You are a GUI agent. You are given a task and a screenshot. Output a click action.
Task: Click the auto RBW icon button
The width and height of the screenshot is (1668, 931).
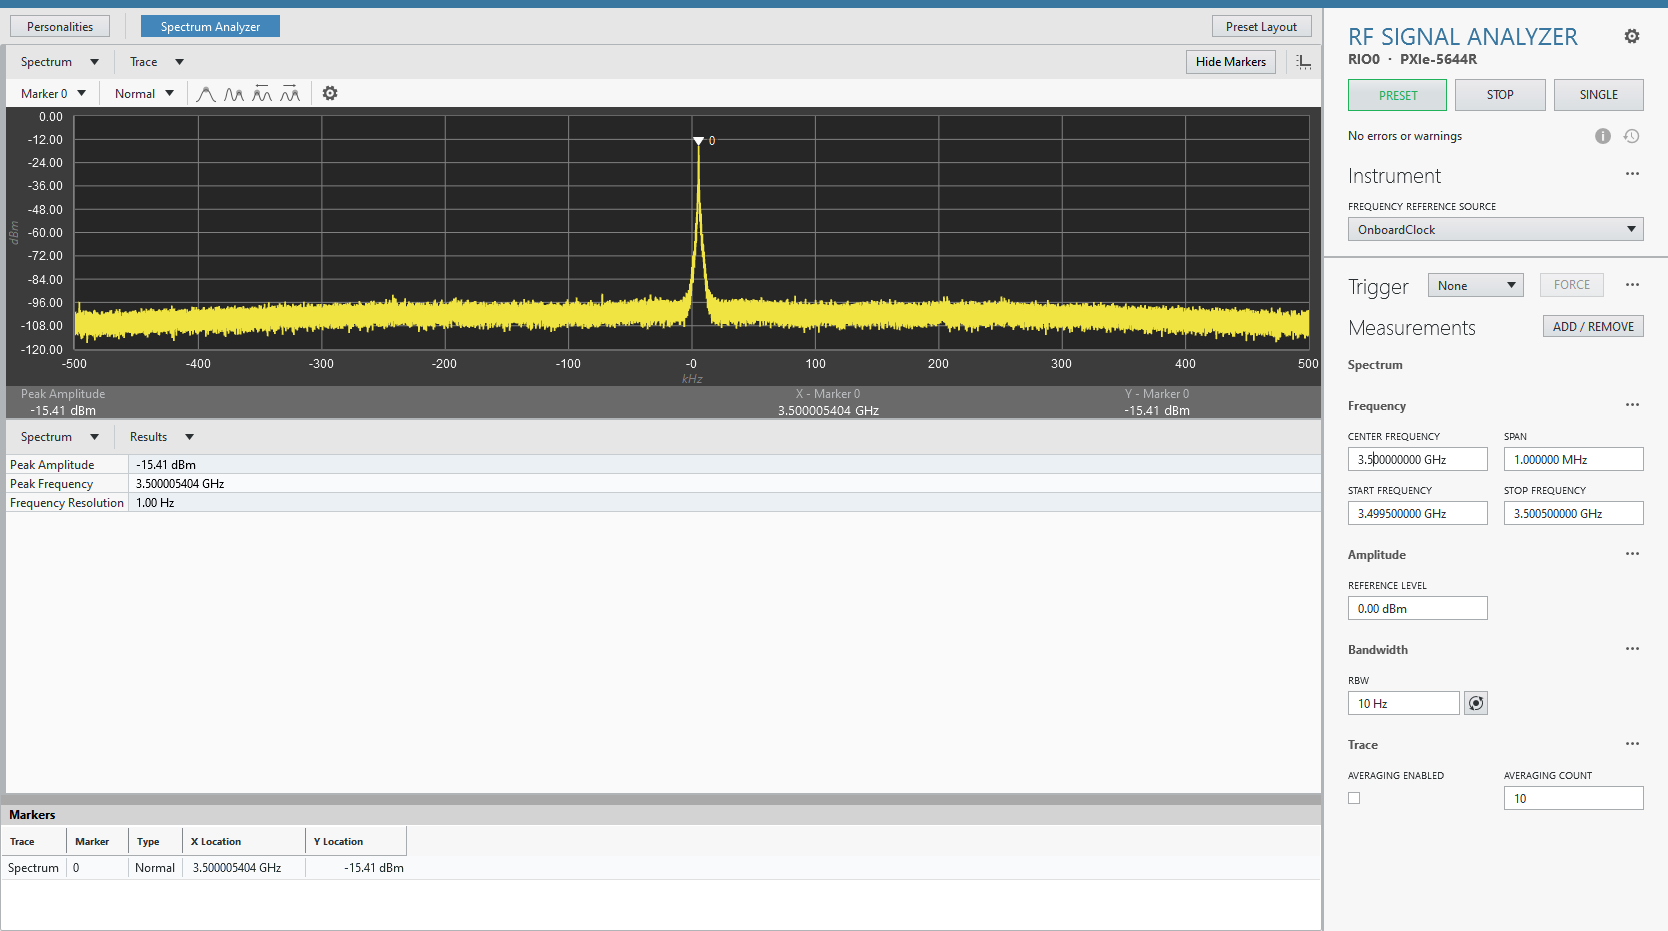click(x=1476, y=703)
